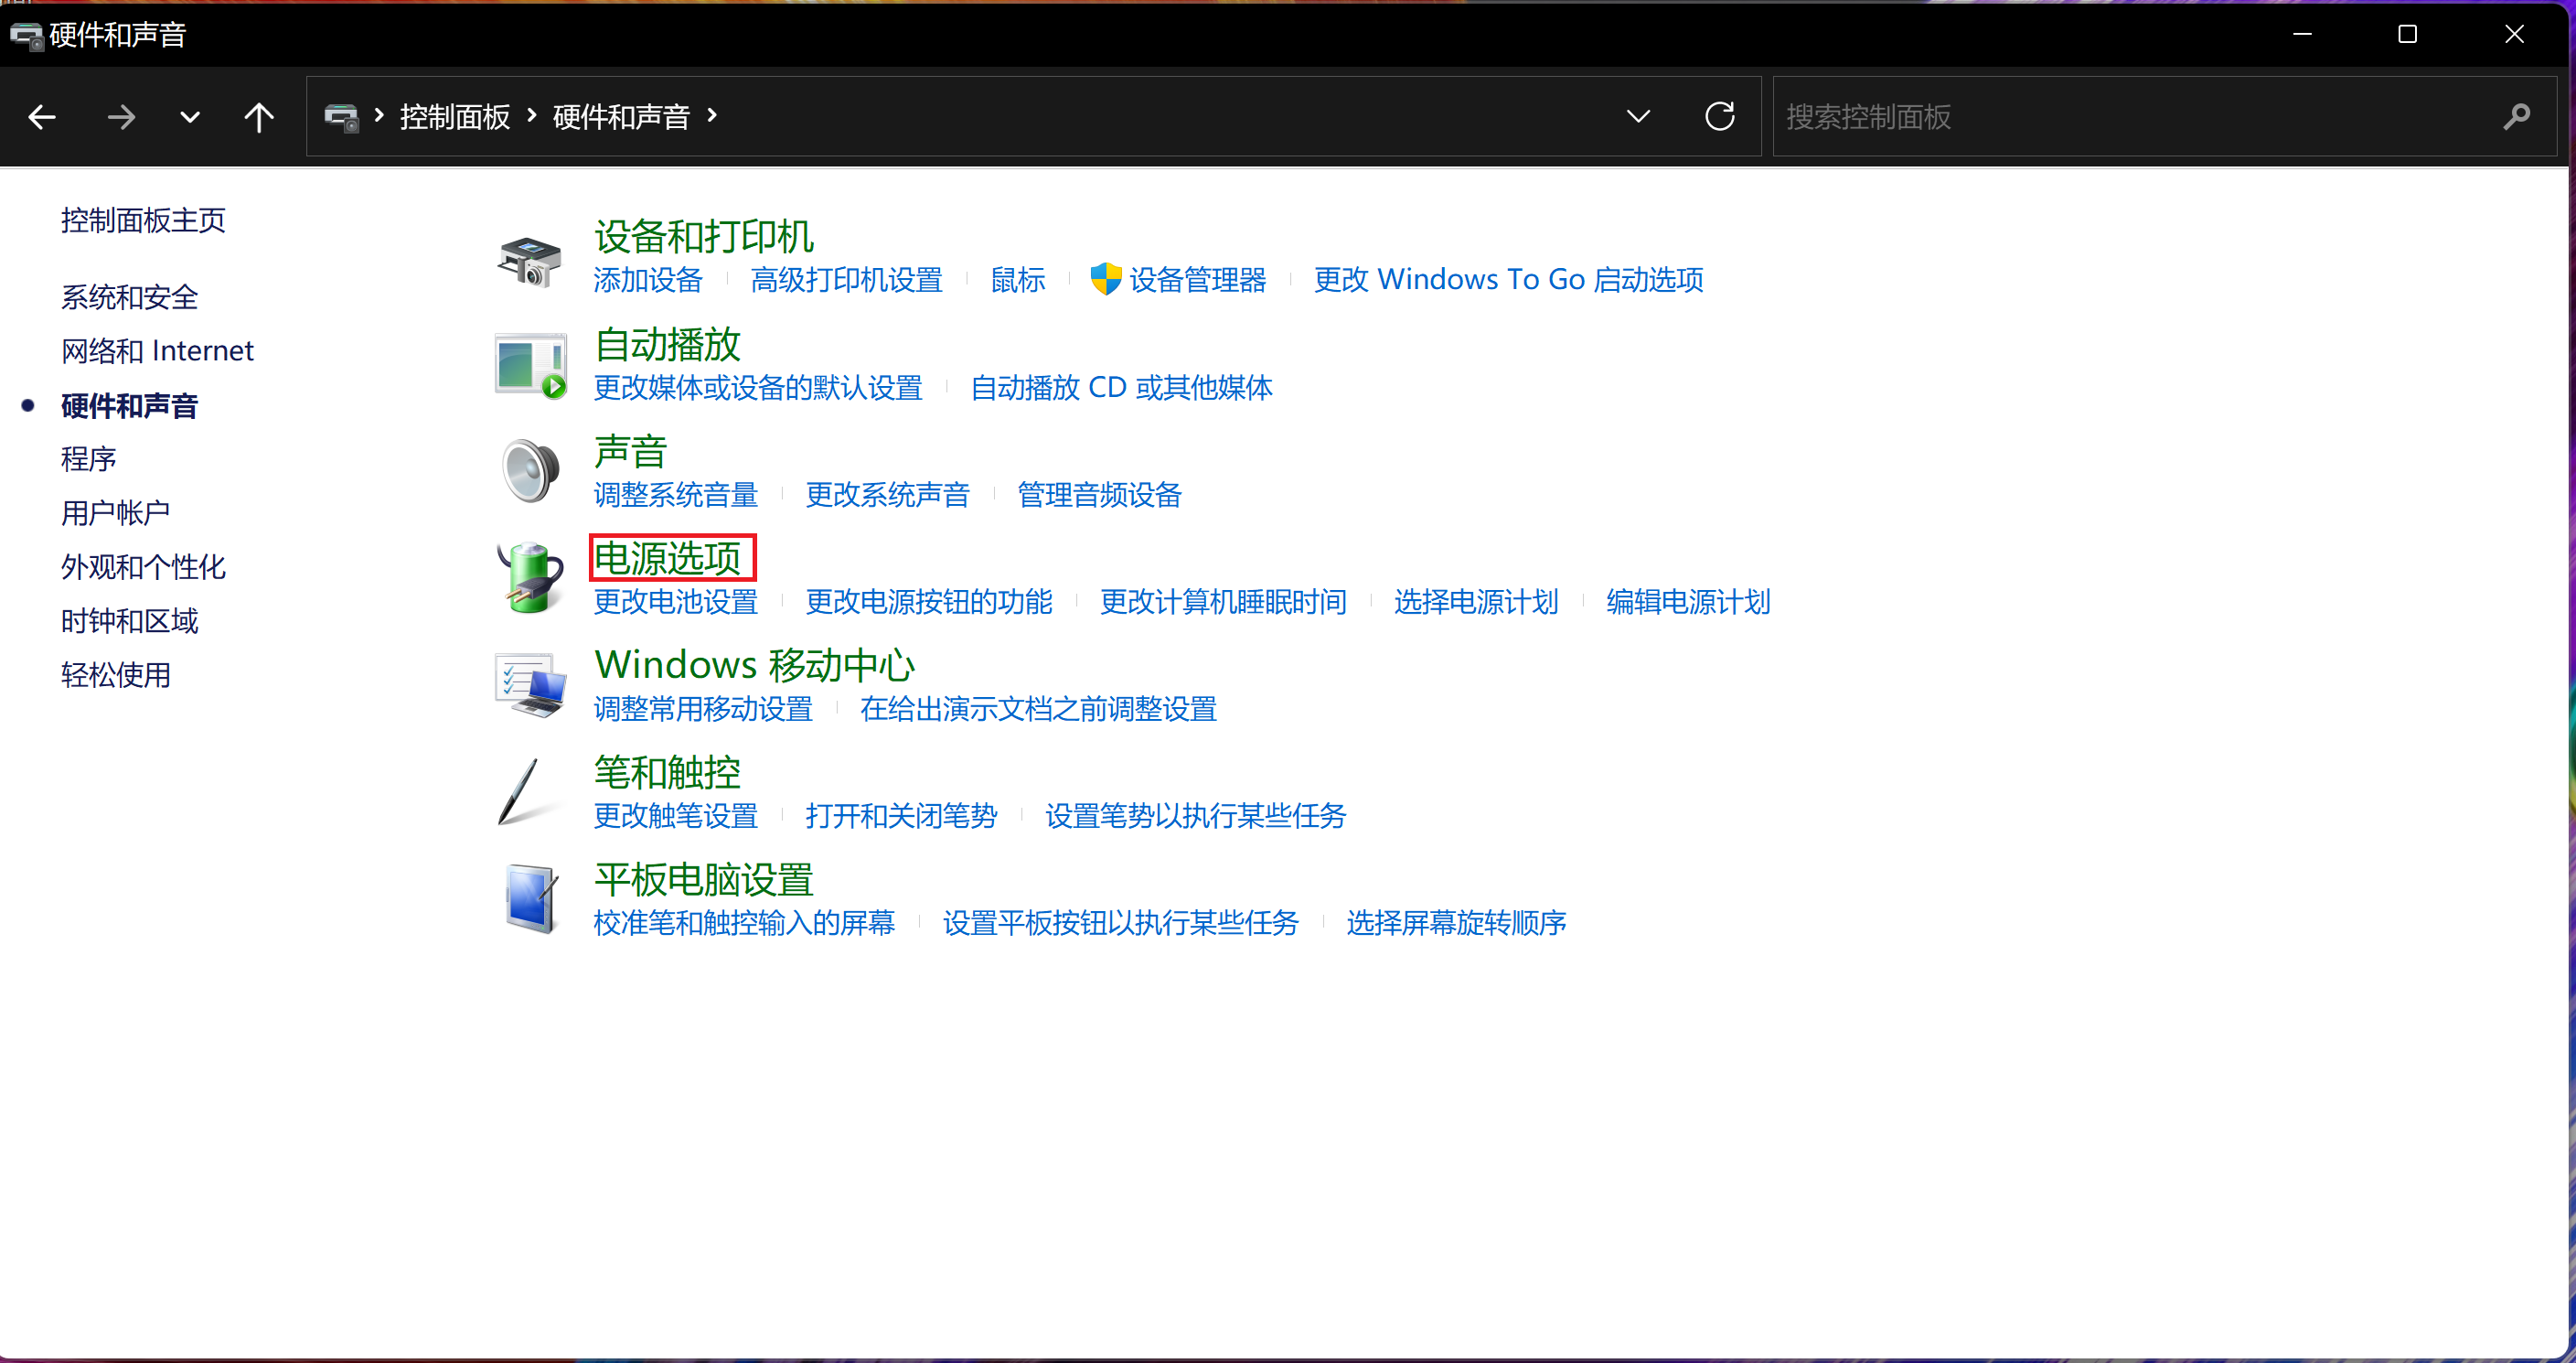The image size is (2576, 1363).
Task: Click 校准笔和触控输入的屏幕 link
Action: tap(744, 923)
